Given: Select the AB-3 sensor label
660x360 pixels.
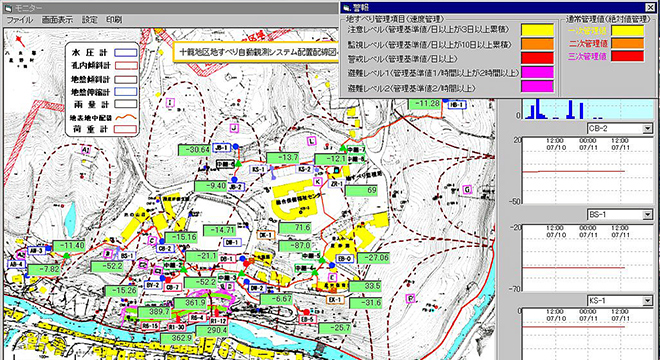Looking at the screenshot, I should point(36,251).
